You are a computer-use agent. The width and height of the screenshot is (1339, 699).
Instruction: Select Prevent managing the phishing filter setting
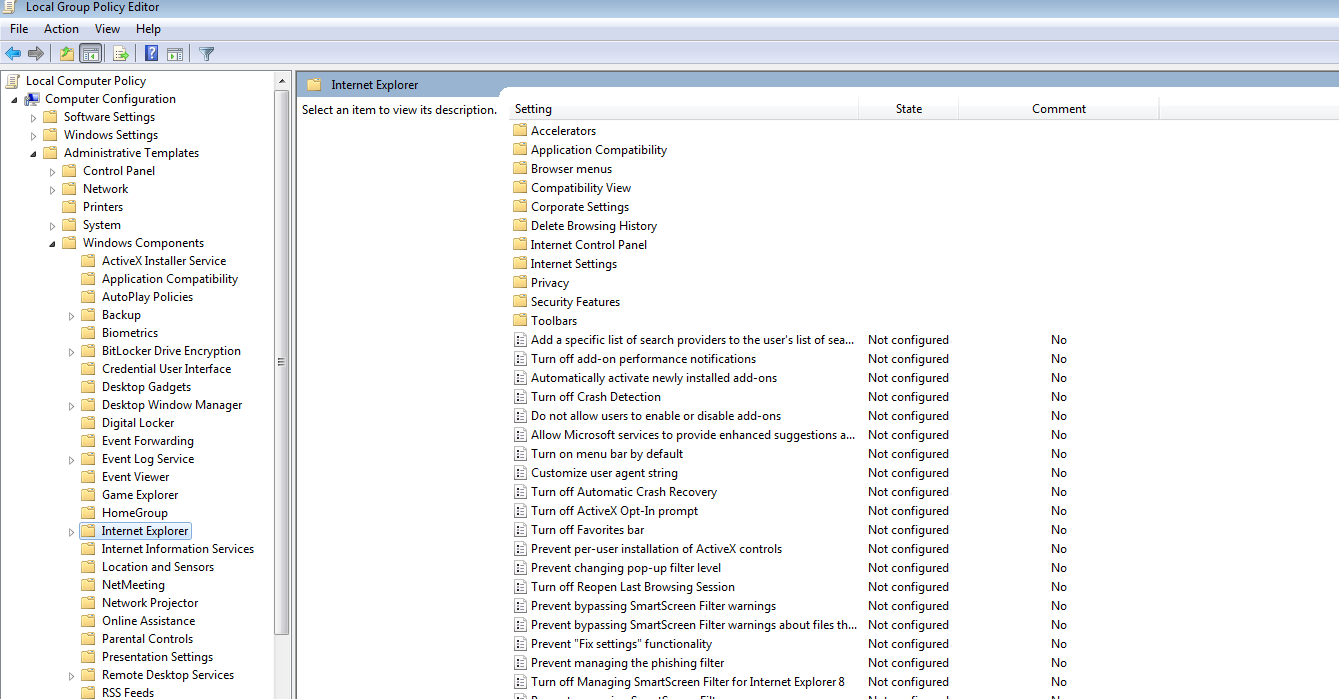pos(628,663)
